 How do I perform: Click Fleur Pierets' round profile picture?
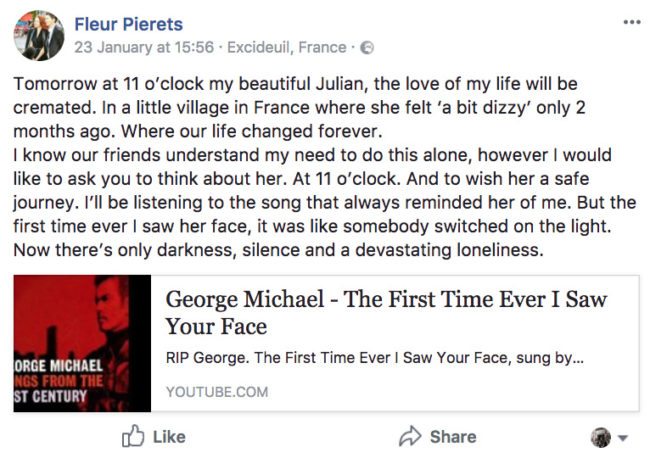click(39, 35)
